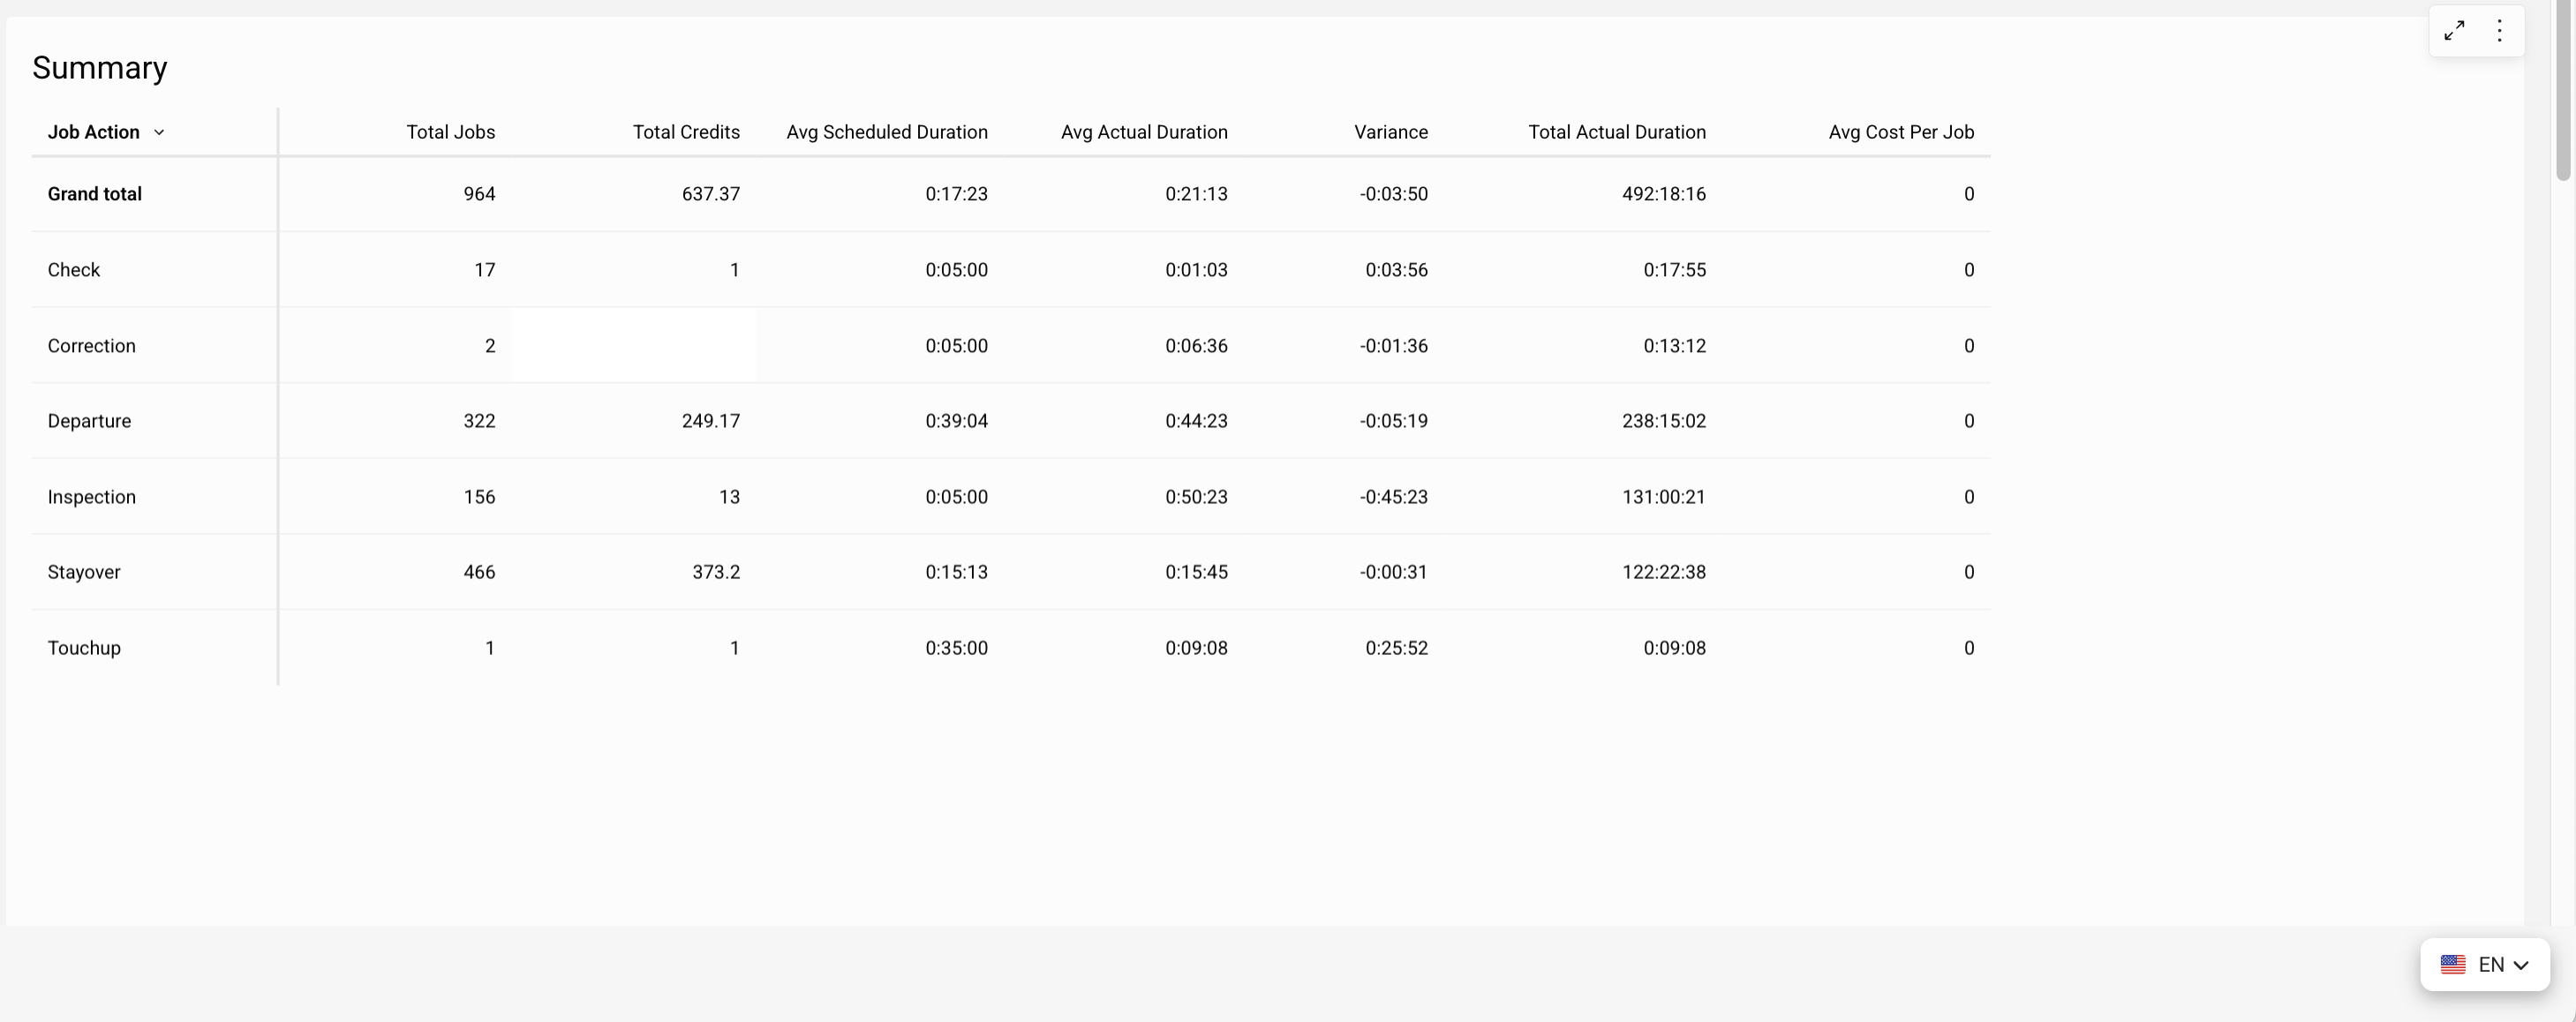Sort by the Job Action column arrow
This screenshot has width=2576, height=1022.
point(159,132)
